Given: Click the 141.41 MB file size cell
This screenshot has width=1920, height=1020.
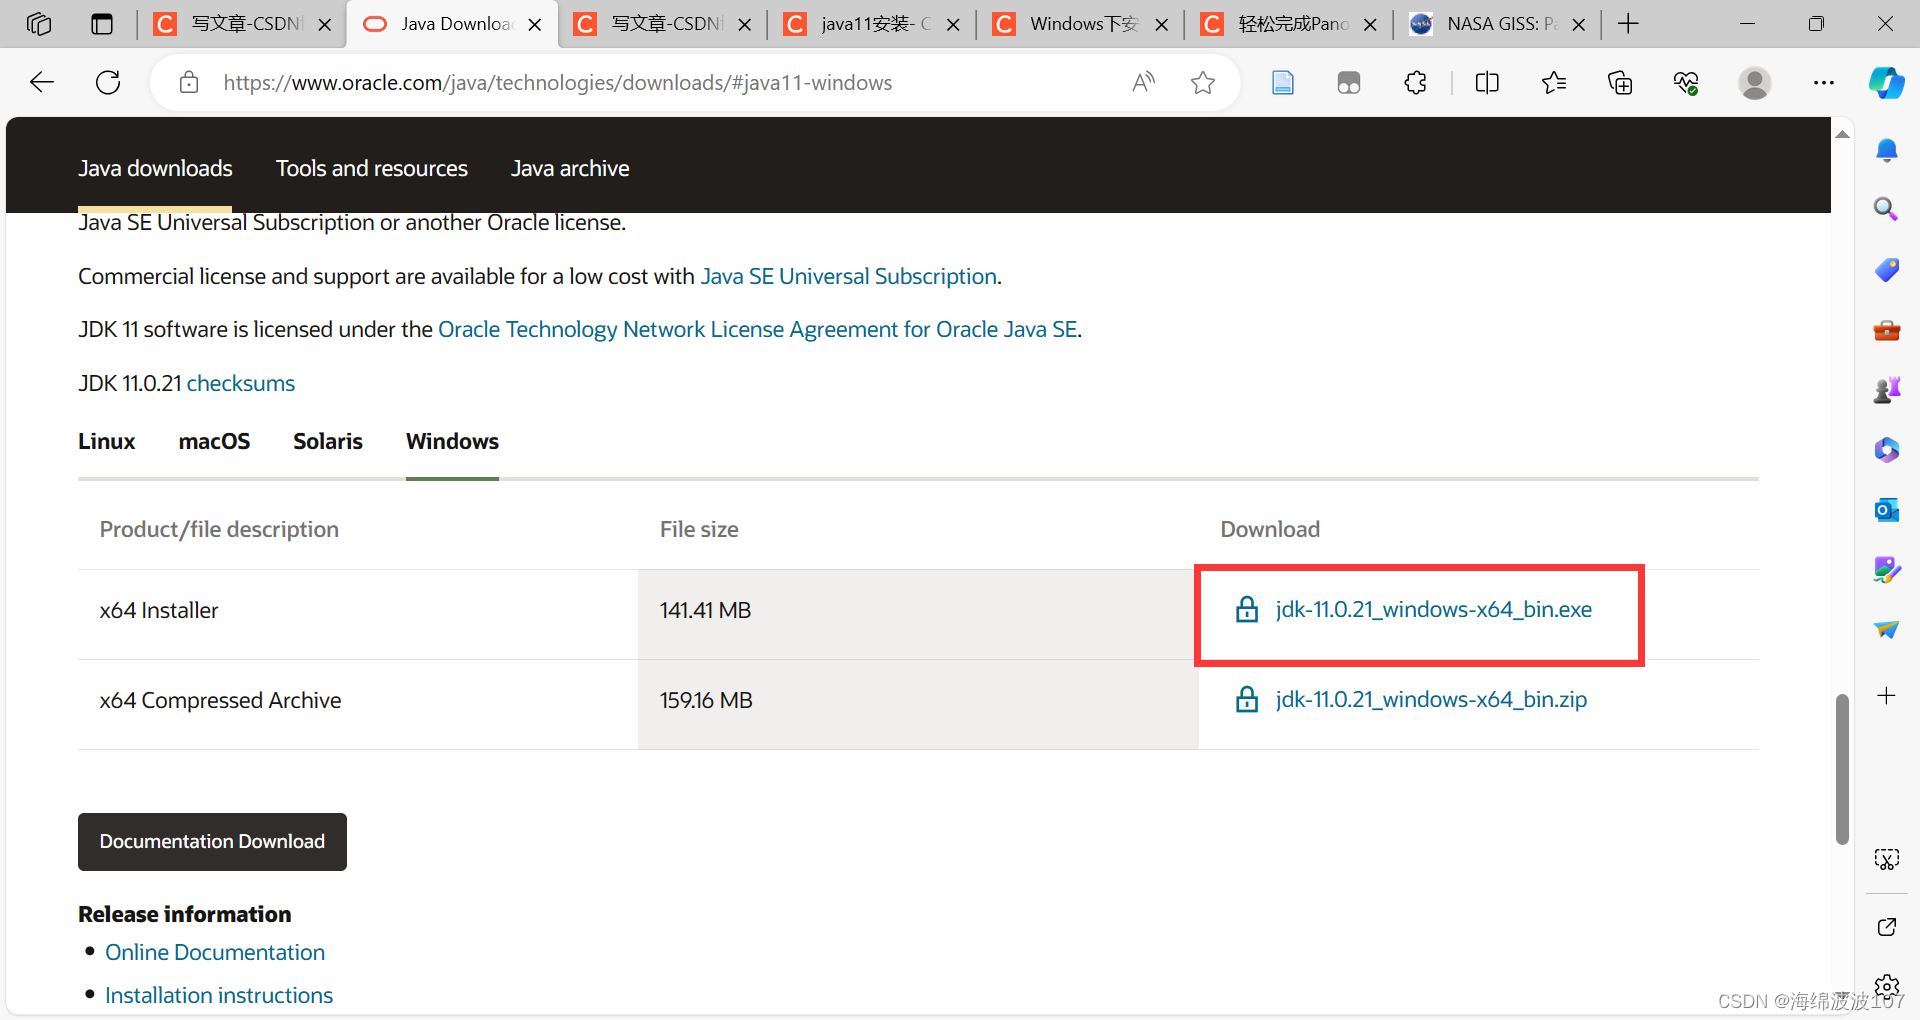Looking at the screenshot, I should tap(918, 614).
